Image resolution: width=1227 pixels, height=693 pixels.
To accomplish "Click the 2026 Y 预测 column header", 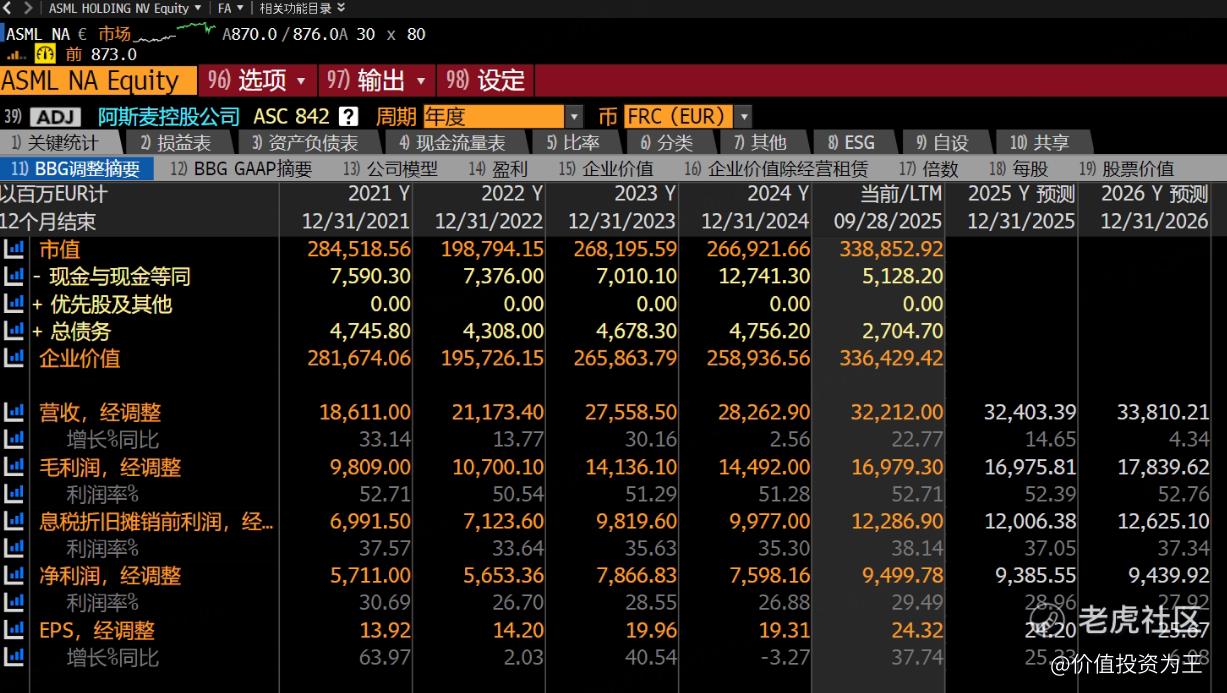I will click(1155, 193).
